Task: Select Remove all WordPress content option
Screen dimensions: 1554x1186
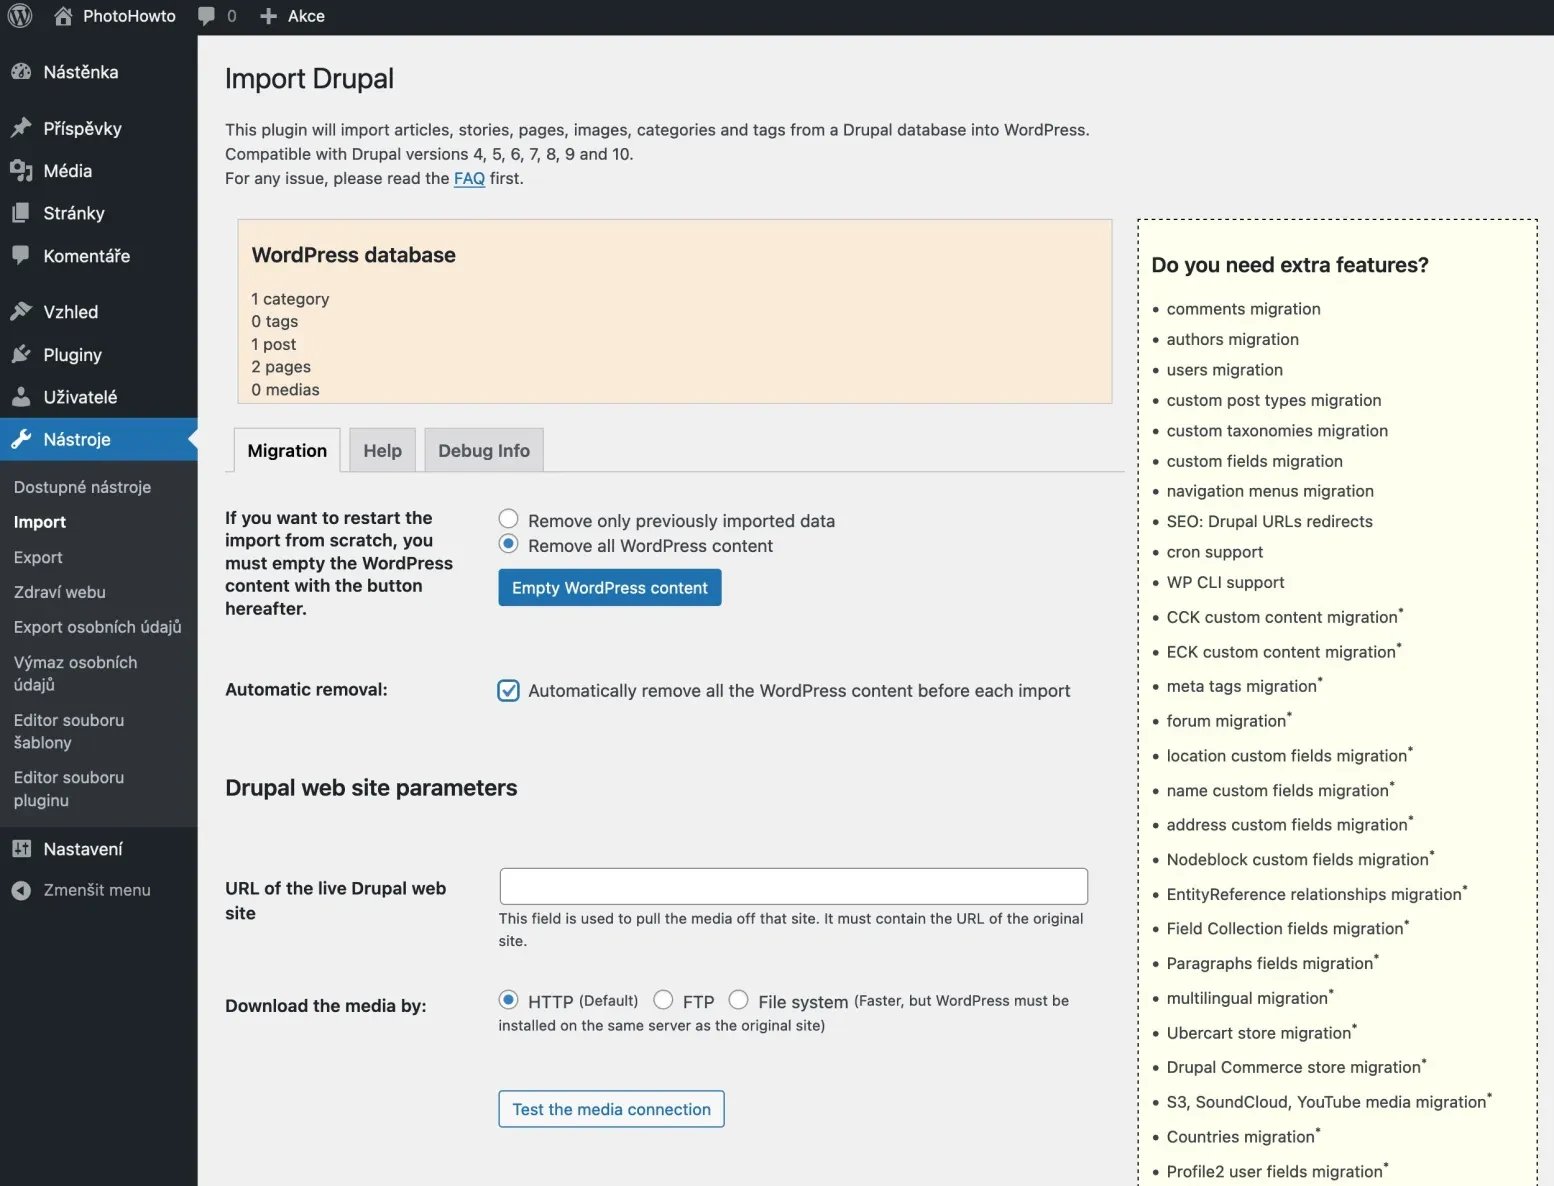Action: coord(508,544)
